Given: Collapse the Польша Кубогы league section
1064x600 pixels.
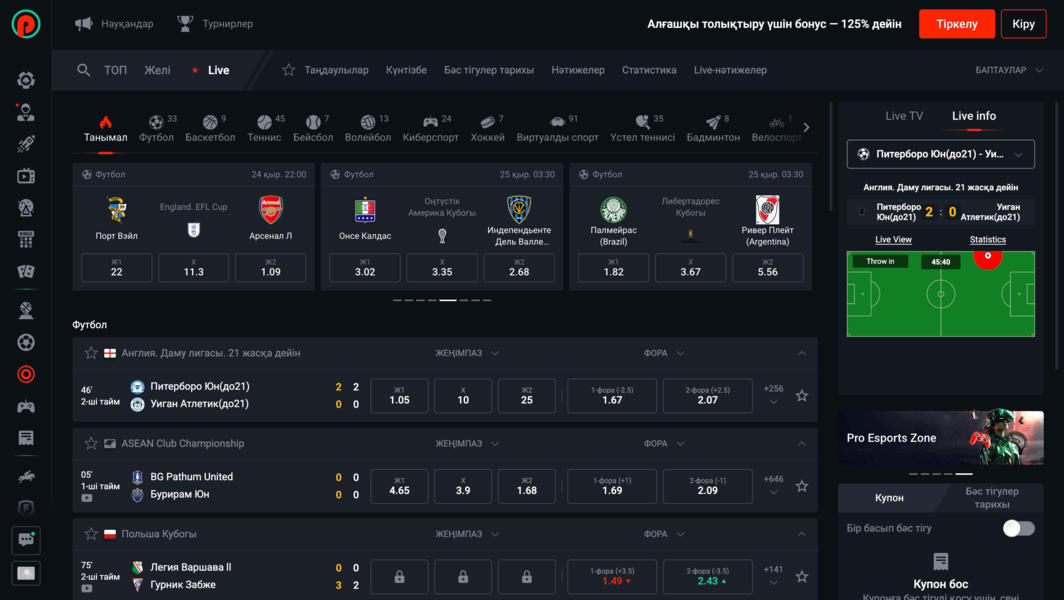Looking at the screenshot, I should [801, 534].
